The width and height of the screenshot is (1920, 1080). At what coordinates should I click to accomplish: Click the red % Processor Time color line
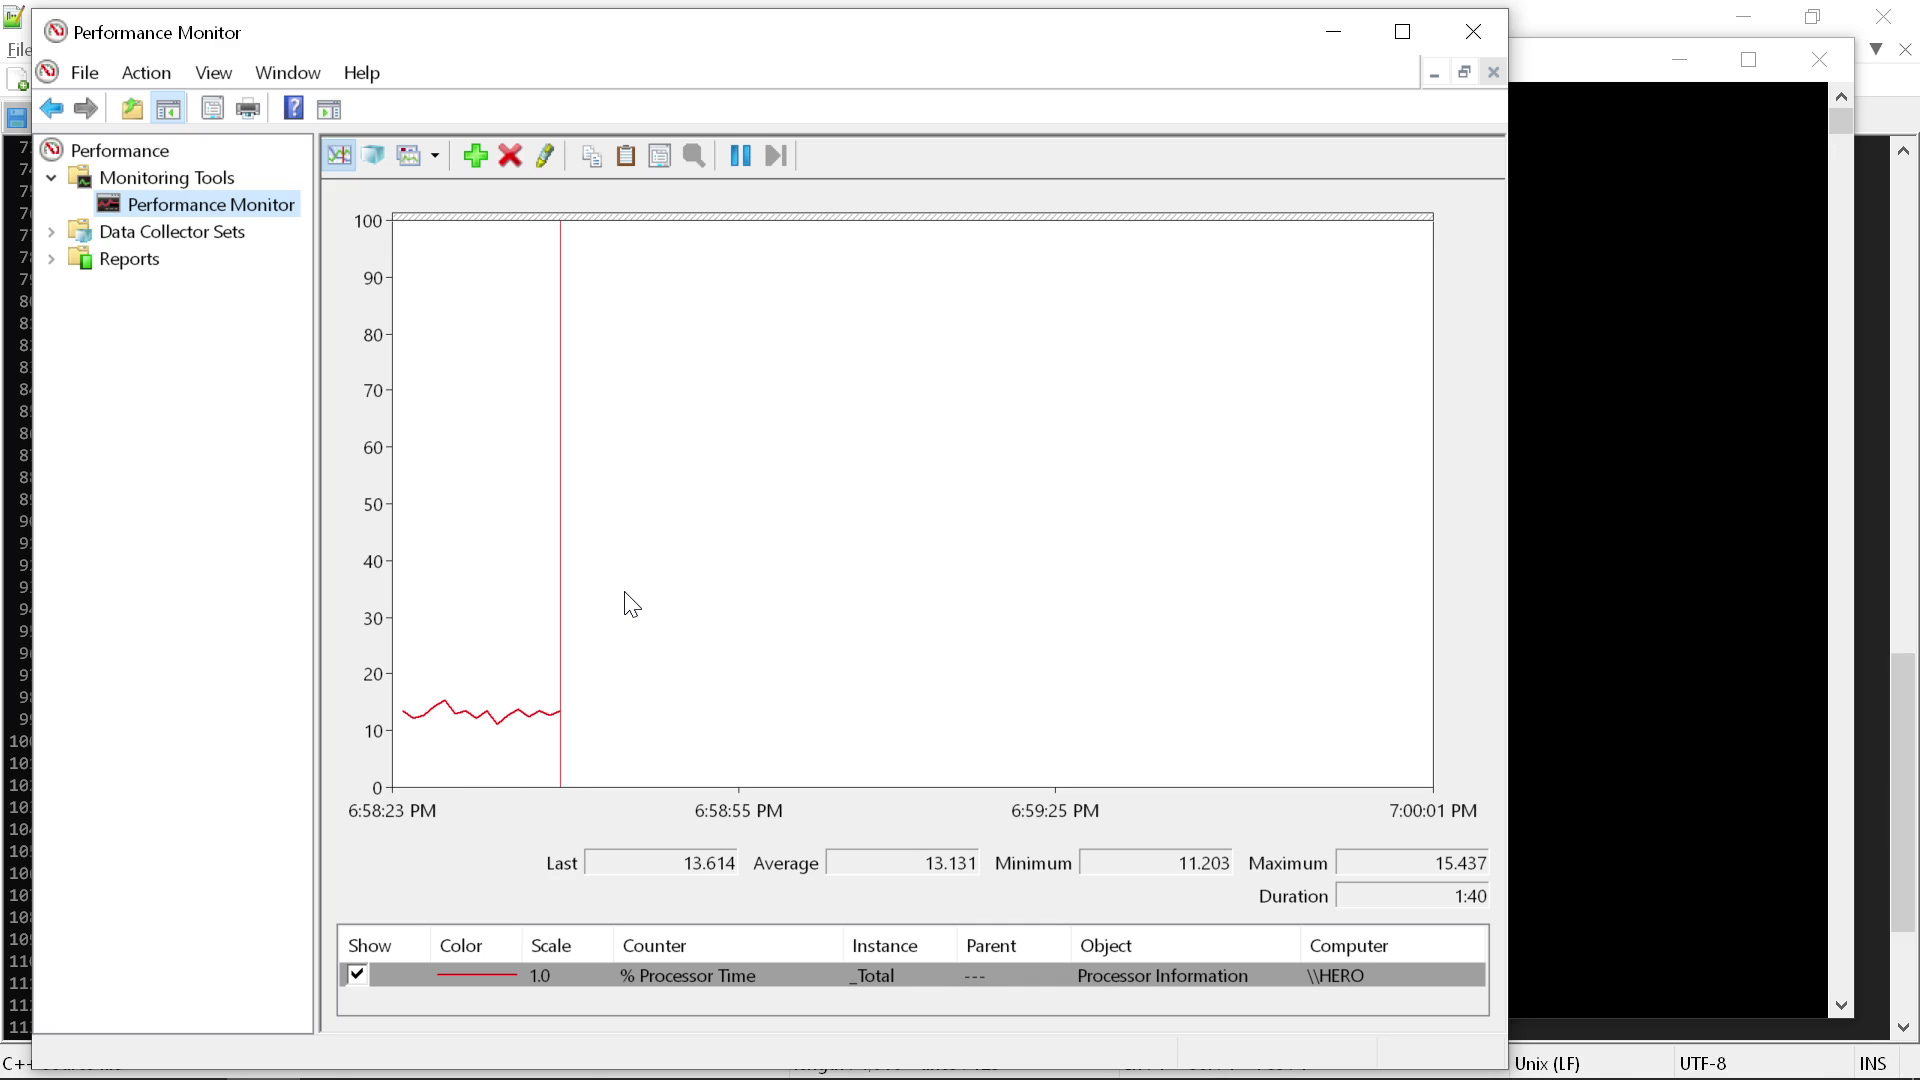coord(477,976)
